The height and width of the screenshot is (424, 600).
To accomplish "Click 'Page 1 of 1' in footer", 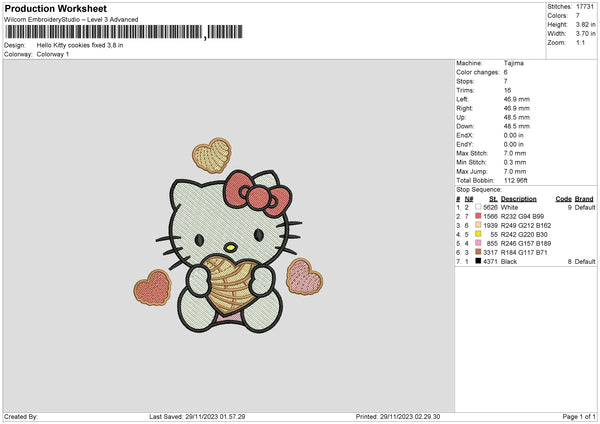I will point(579,417).
